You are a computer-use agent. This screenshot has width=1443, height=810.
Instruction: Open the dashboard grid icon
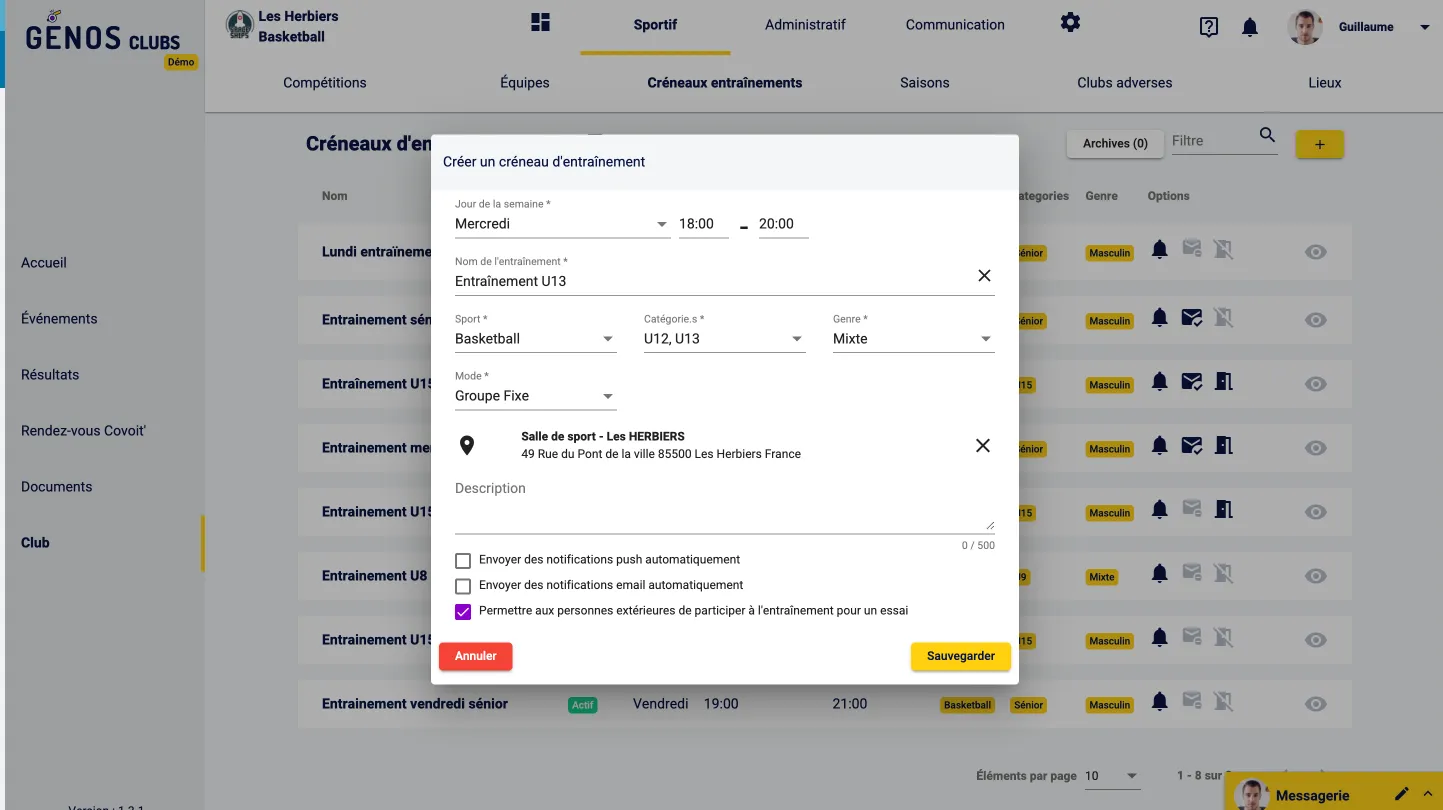coord(540,23)
